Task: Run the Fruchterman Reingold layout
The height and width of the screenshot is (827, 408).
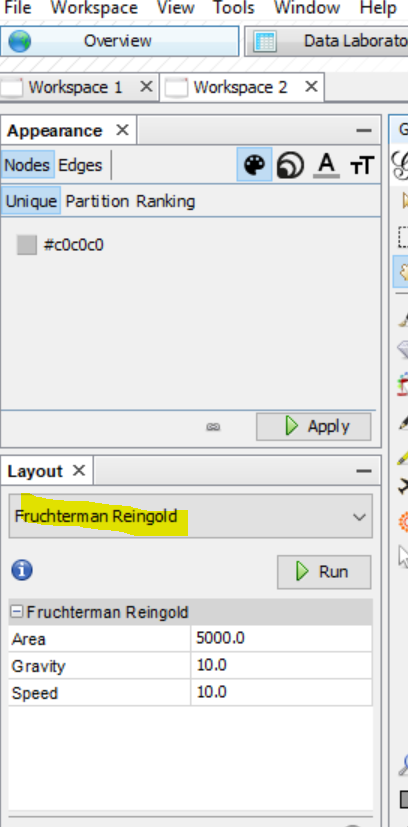Action: tap(324, 572)
